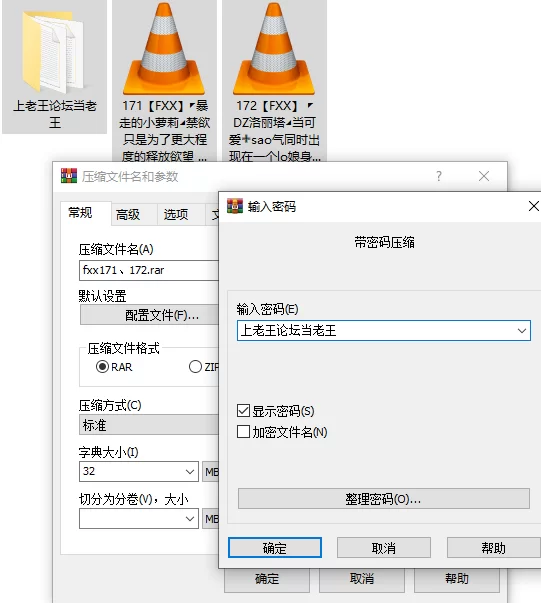Viewport: 541px width, 603px height.
Task: Expand the password history dropdown arrow
Action: point(521,331)
